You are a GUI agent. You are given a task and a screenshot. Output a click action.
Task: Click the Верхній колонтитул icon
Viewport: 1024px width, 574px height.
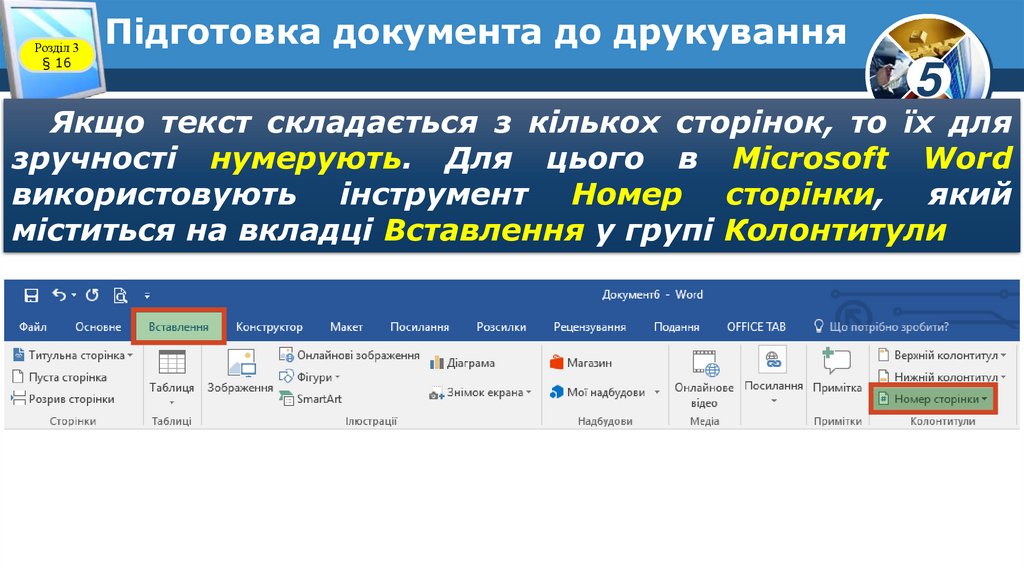883,355
